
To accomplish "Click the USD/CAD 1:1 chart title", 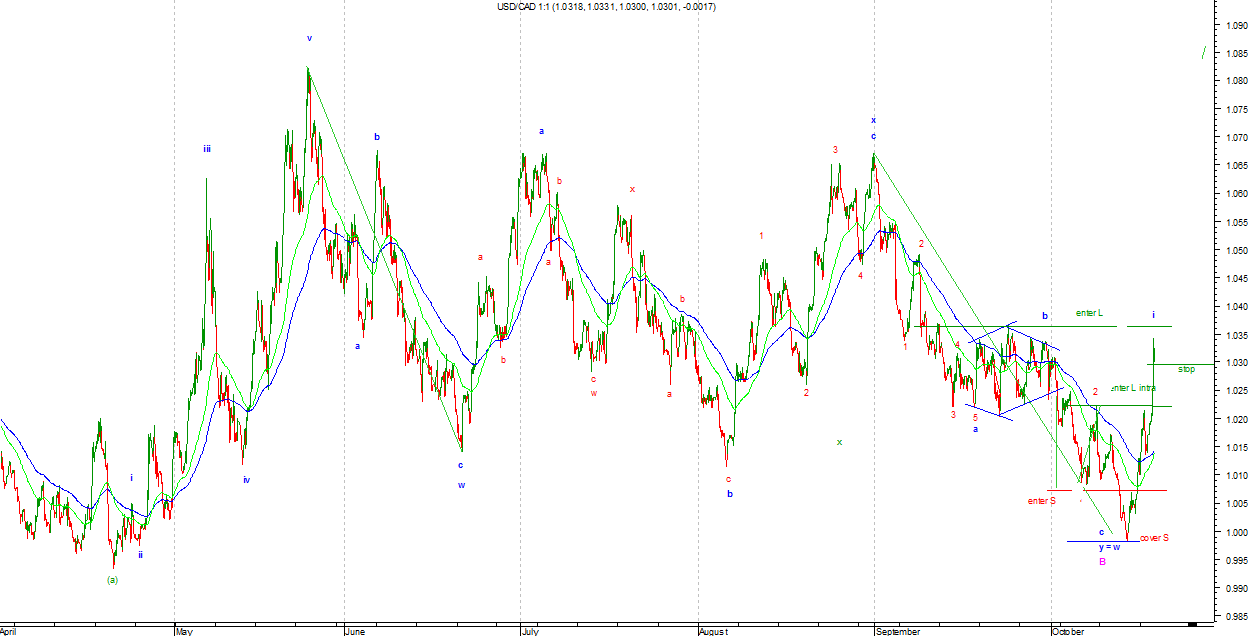I will [x=606, y=7].
